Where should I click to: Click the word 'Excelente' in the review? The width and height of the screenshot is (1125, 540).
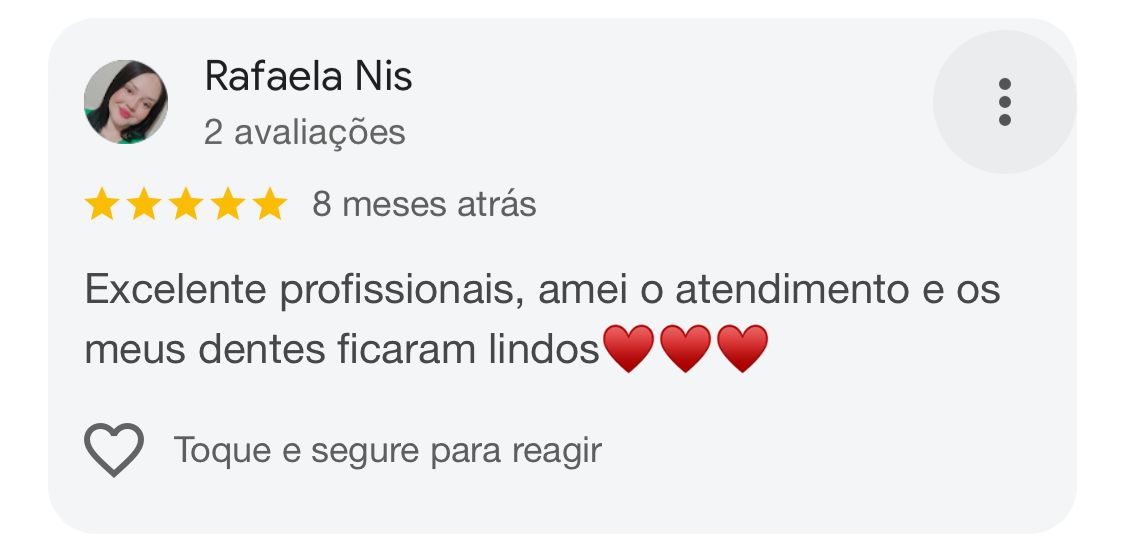click(176, 291)
